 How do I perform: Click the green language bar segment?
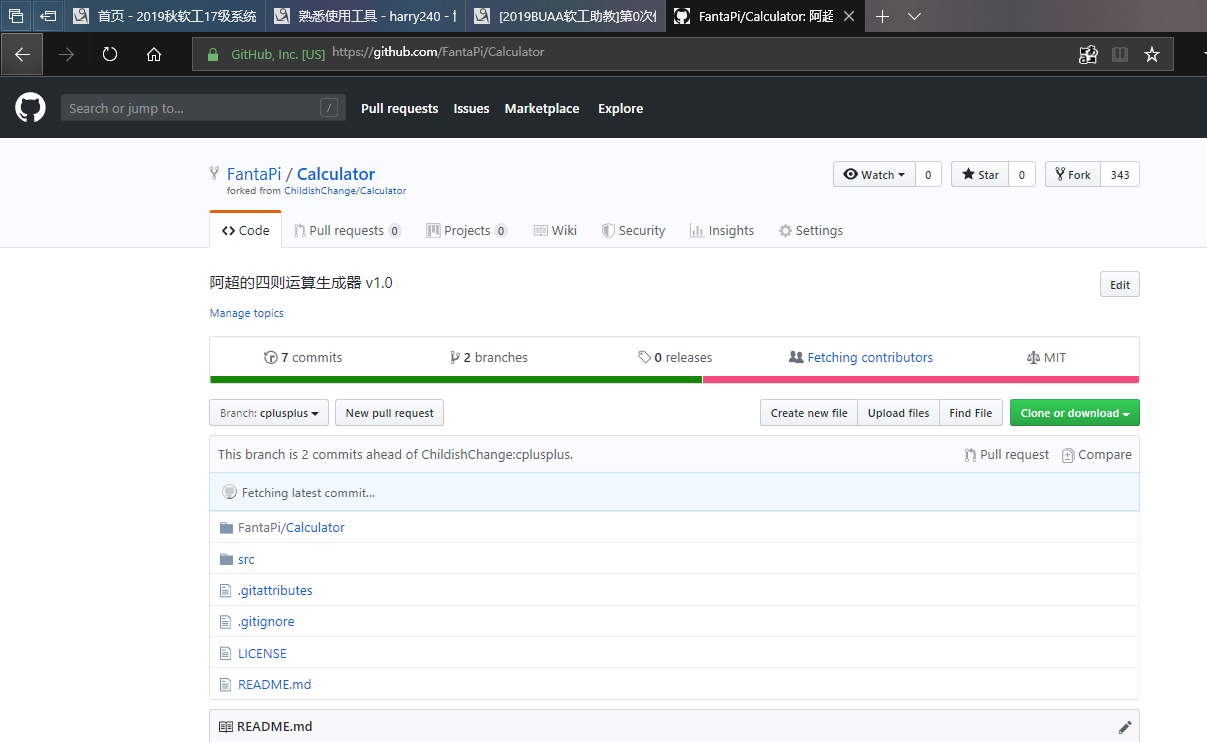pos(456,380)
